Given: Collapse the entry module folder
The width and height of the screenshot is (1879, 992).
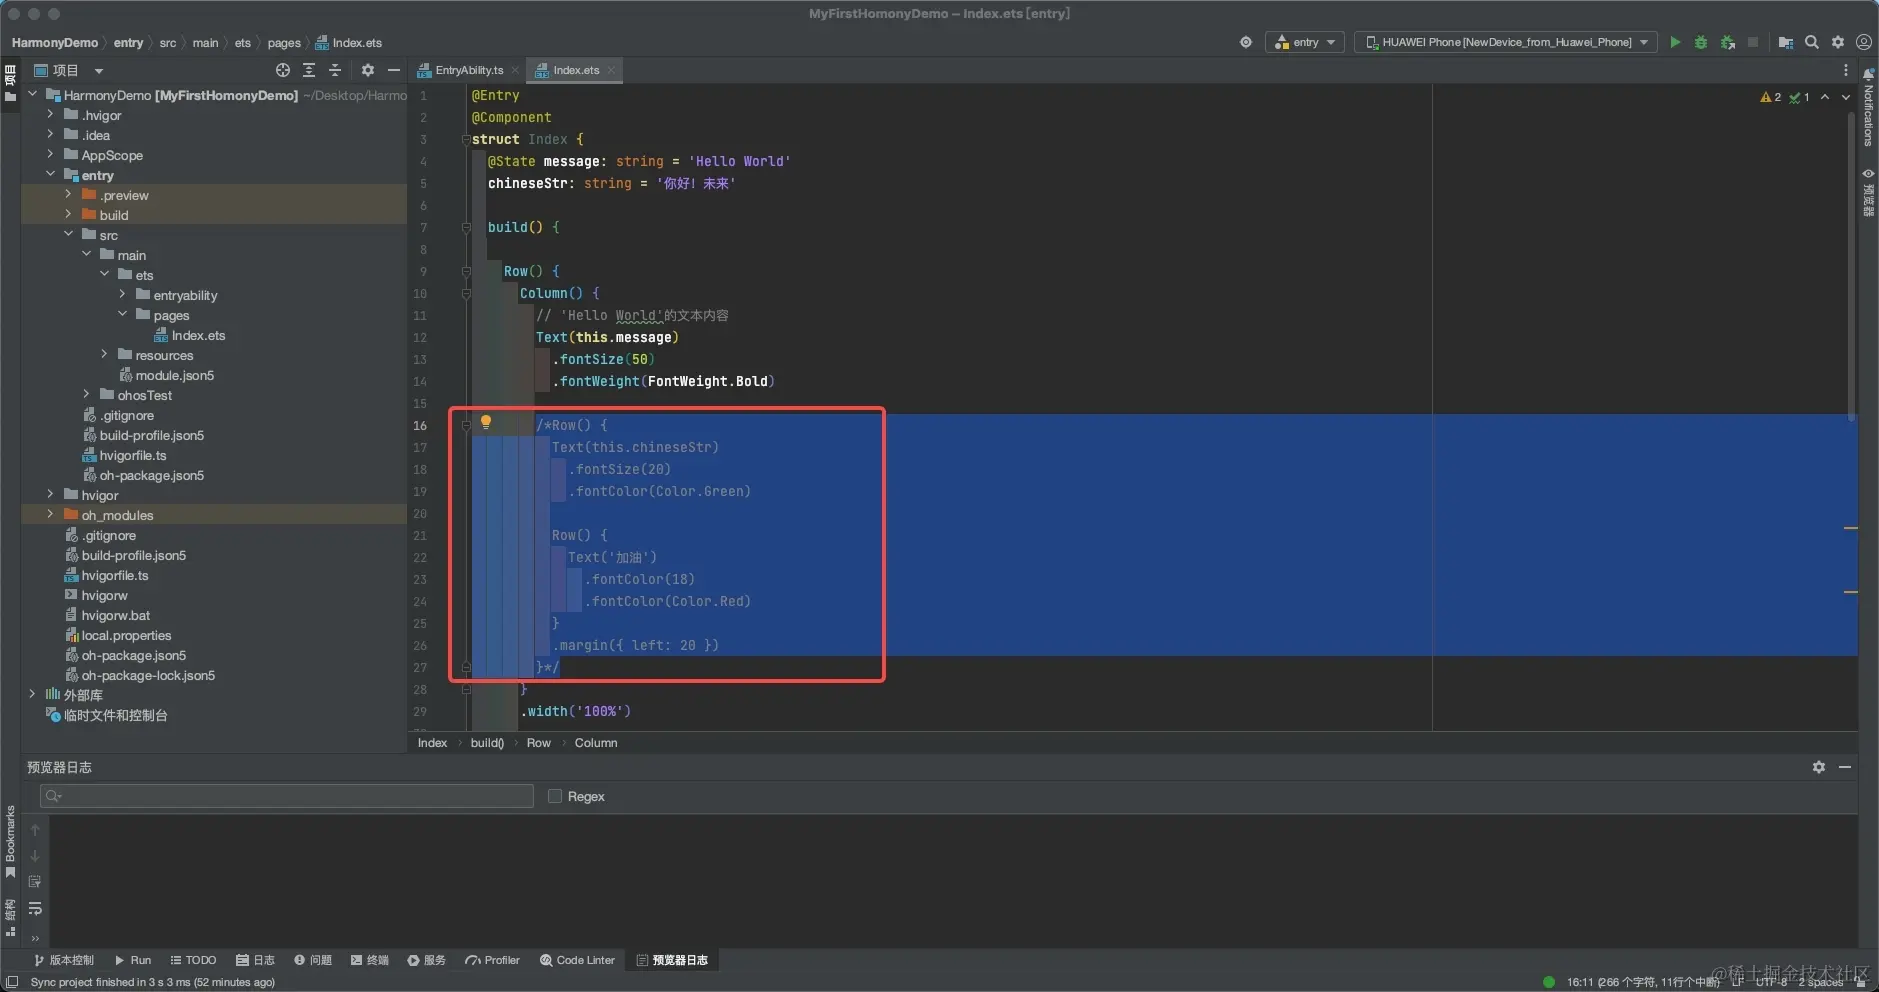Looking at the screenshot, I should 50,175.
